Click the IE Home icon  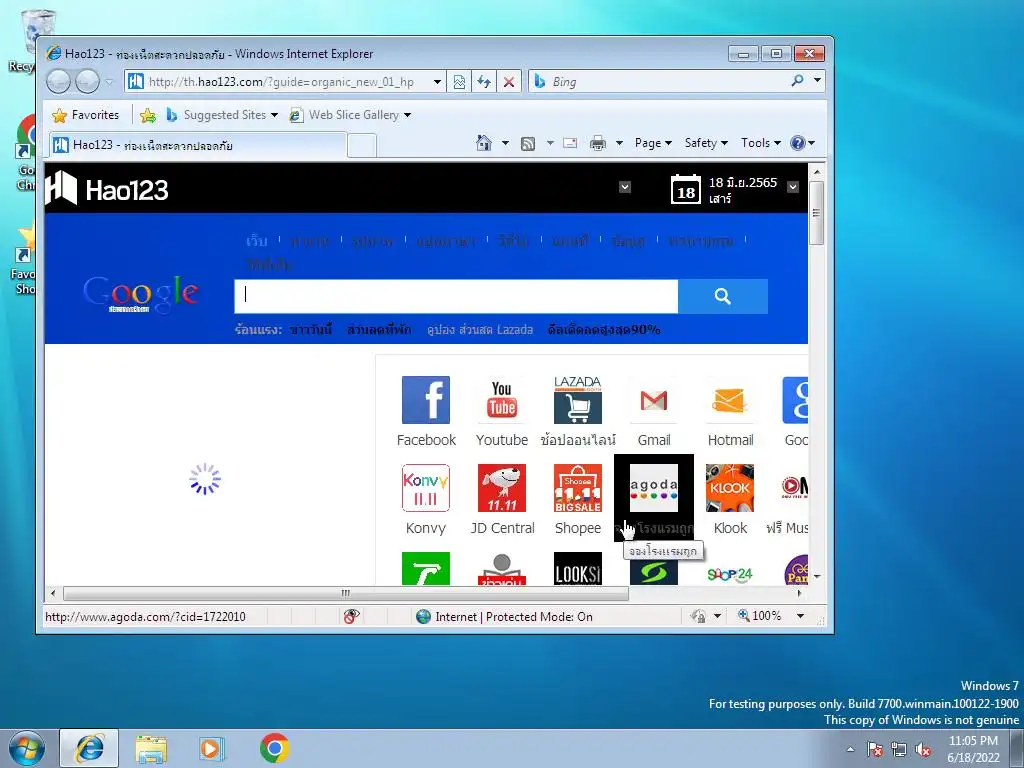click(x=484, y=142)
